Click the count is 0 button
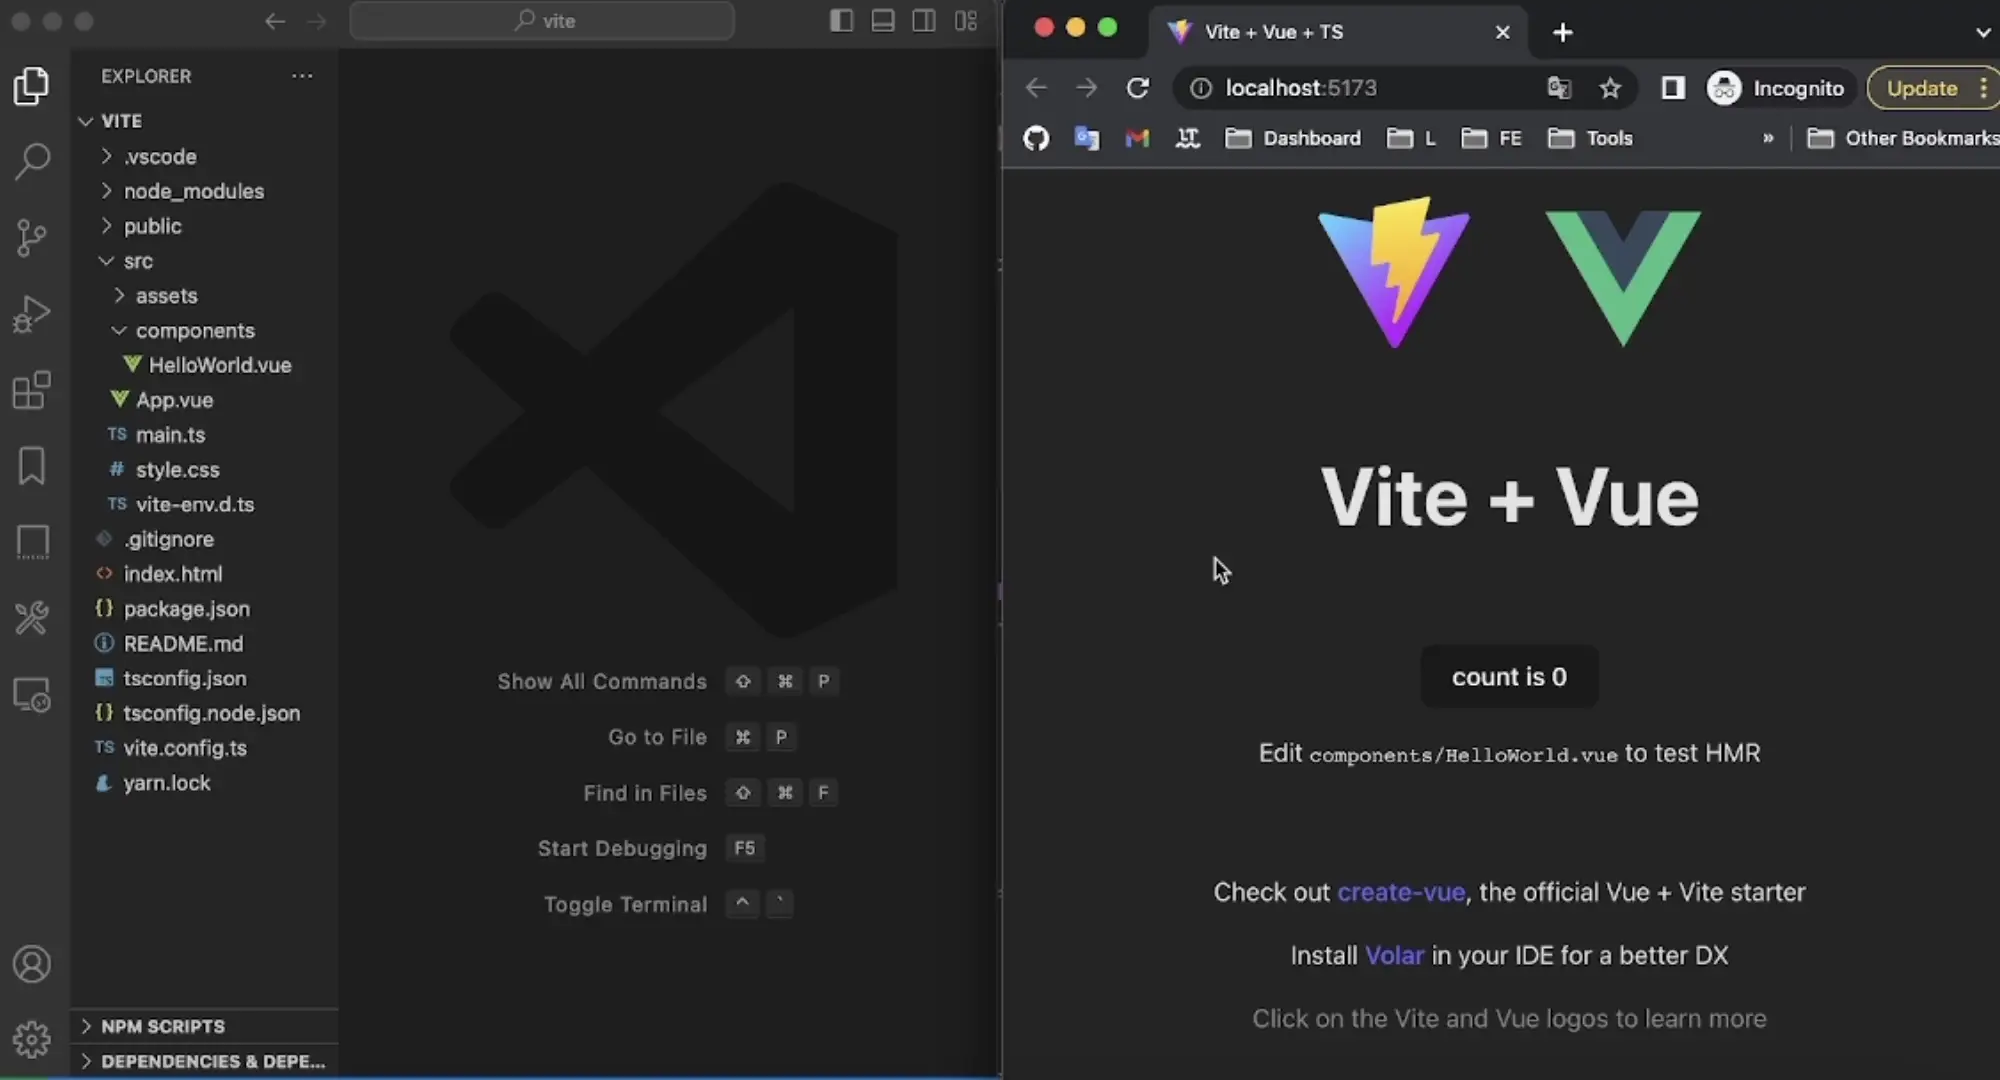The image size is (2000, 1080). [1508, 677]
